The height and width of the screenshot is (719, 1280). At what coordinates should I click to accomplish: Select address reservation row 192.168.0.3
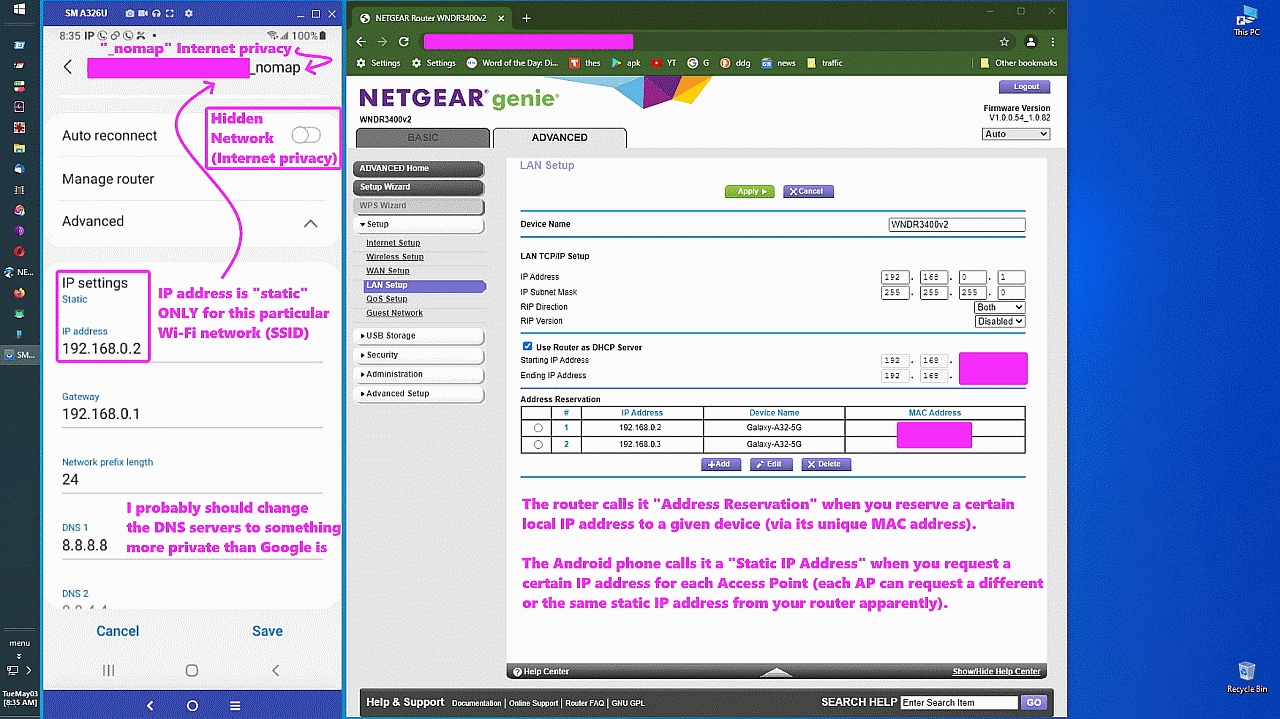pyautogui.click(x=539, y=444)
